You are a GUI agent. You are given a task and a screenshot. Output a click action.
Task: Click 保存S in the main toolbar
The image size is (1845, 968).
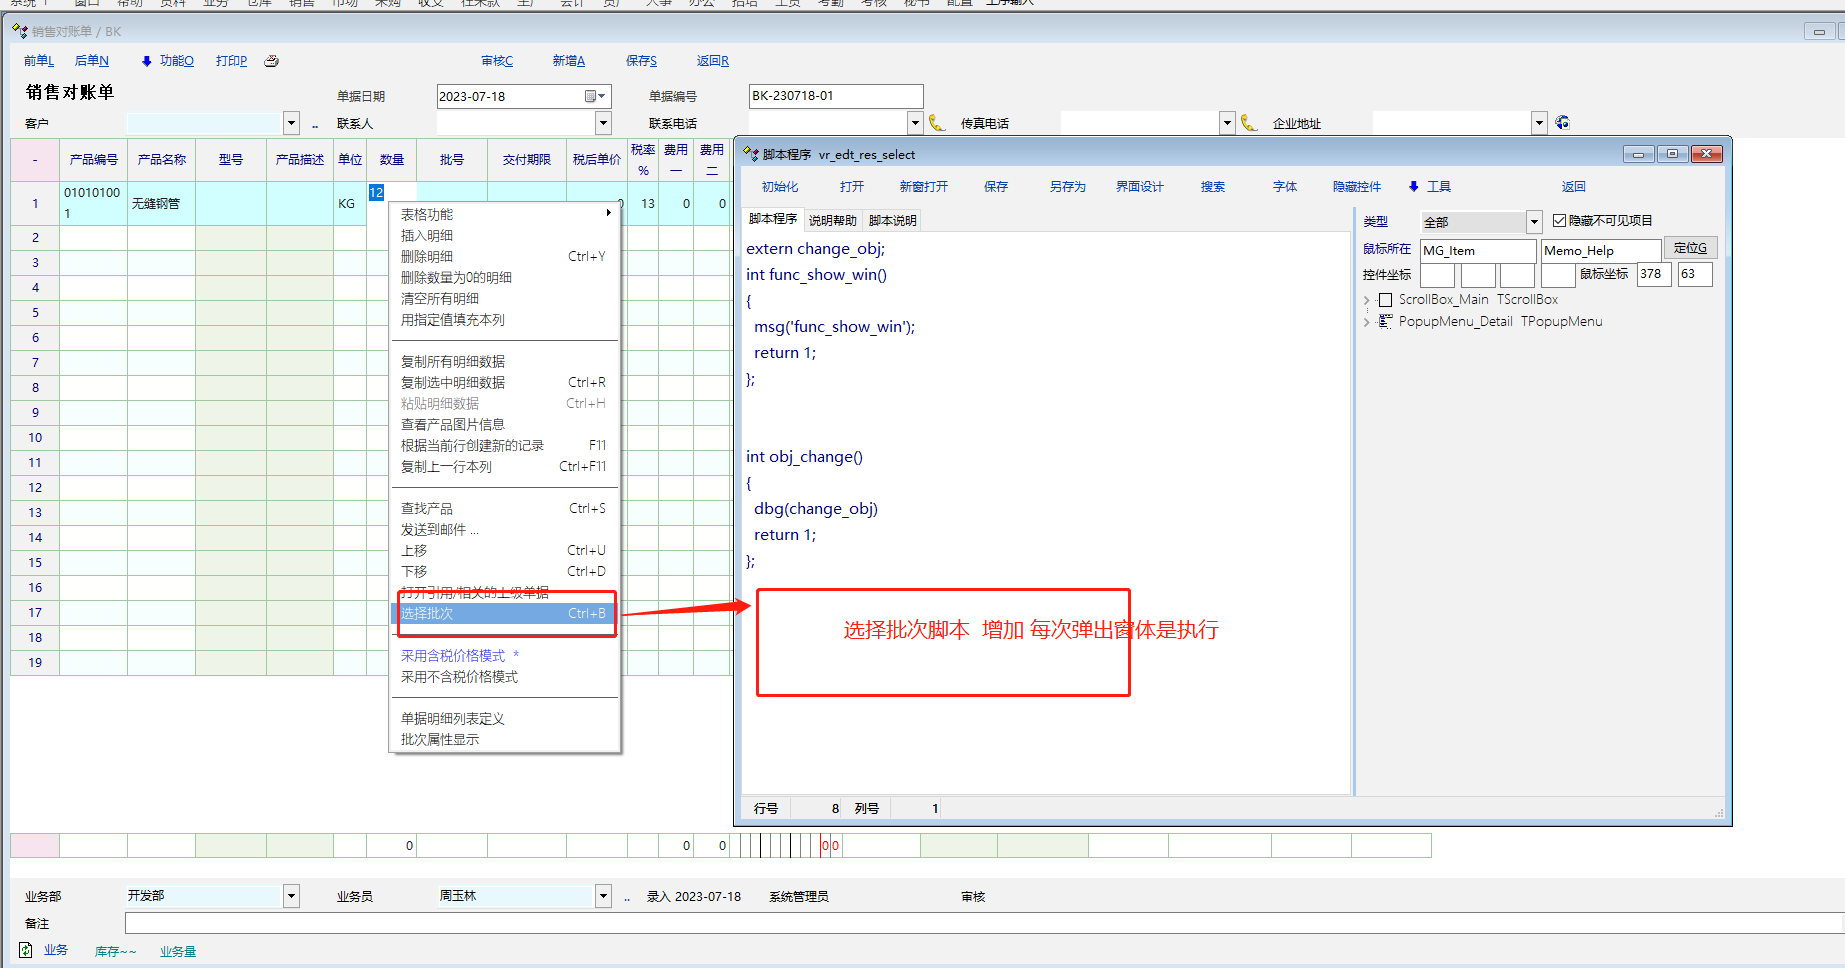point(641,61)
